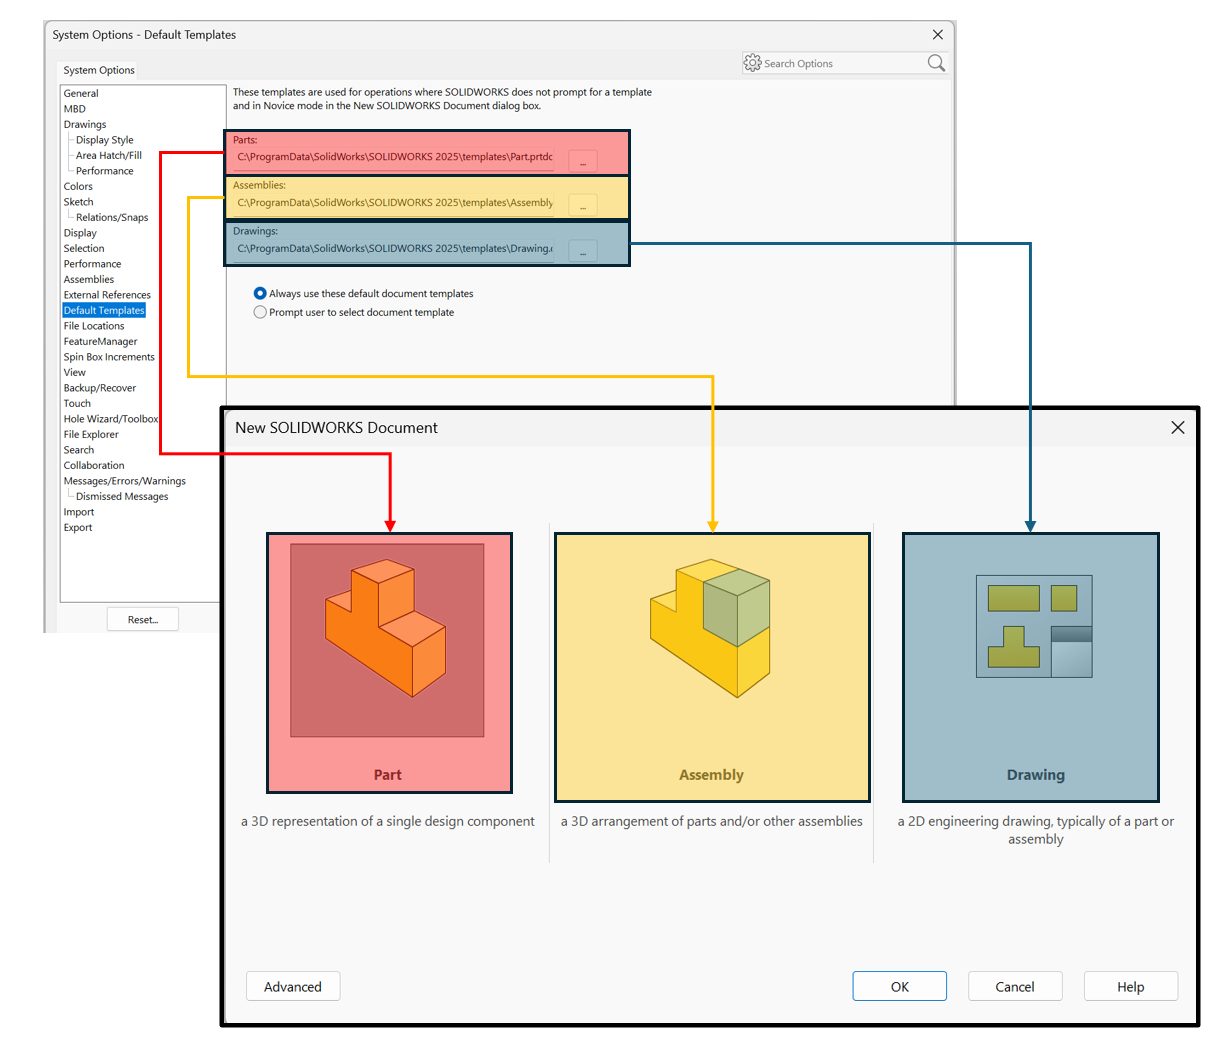This screenshot has width=1222, height=1045.
Task: Enable Always use these default document templates
Action: (x=260, y=294)
